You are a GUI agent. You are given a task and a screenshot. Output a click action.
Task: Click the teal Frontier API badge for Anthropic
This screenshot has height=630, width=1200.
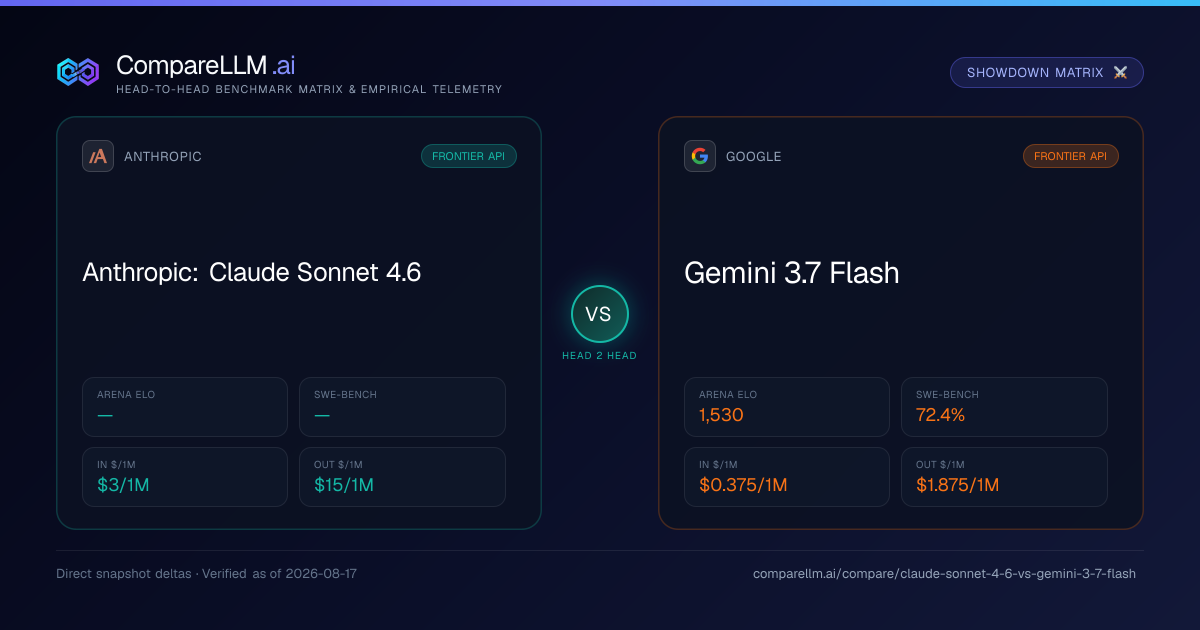tap(469, 156)
